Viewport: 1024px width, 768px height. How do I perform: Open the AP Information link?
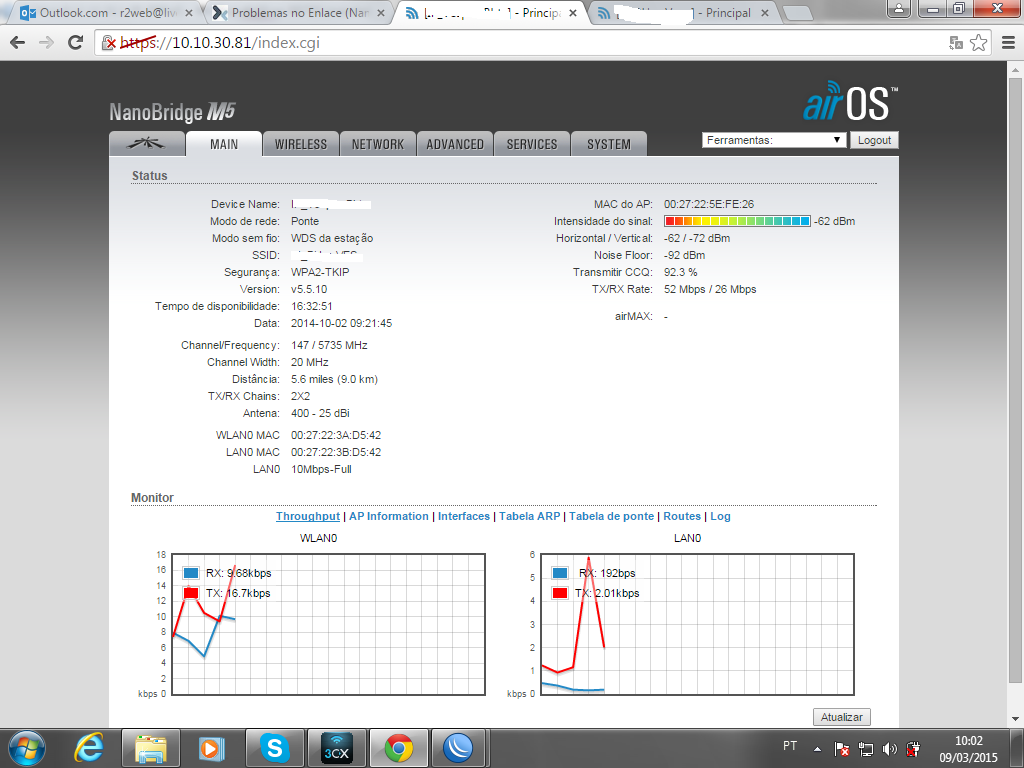(389, 516)
